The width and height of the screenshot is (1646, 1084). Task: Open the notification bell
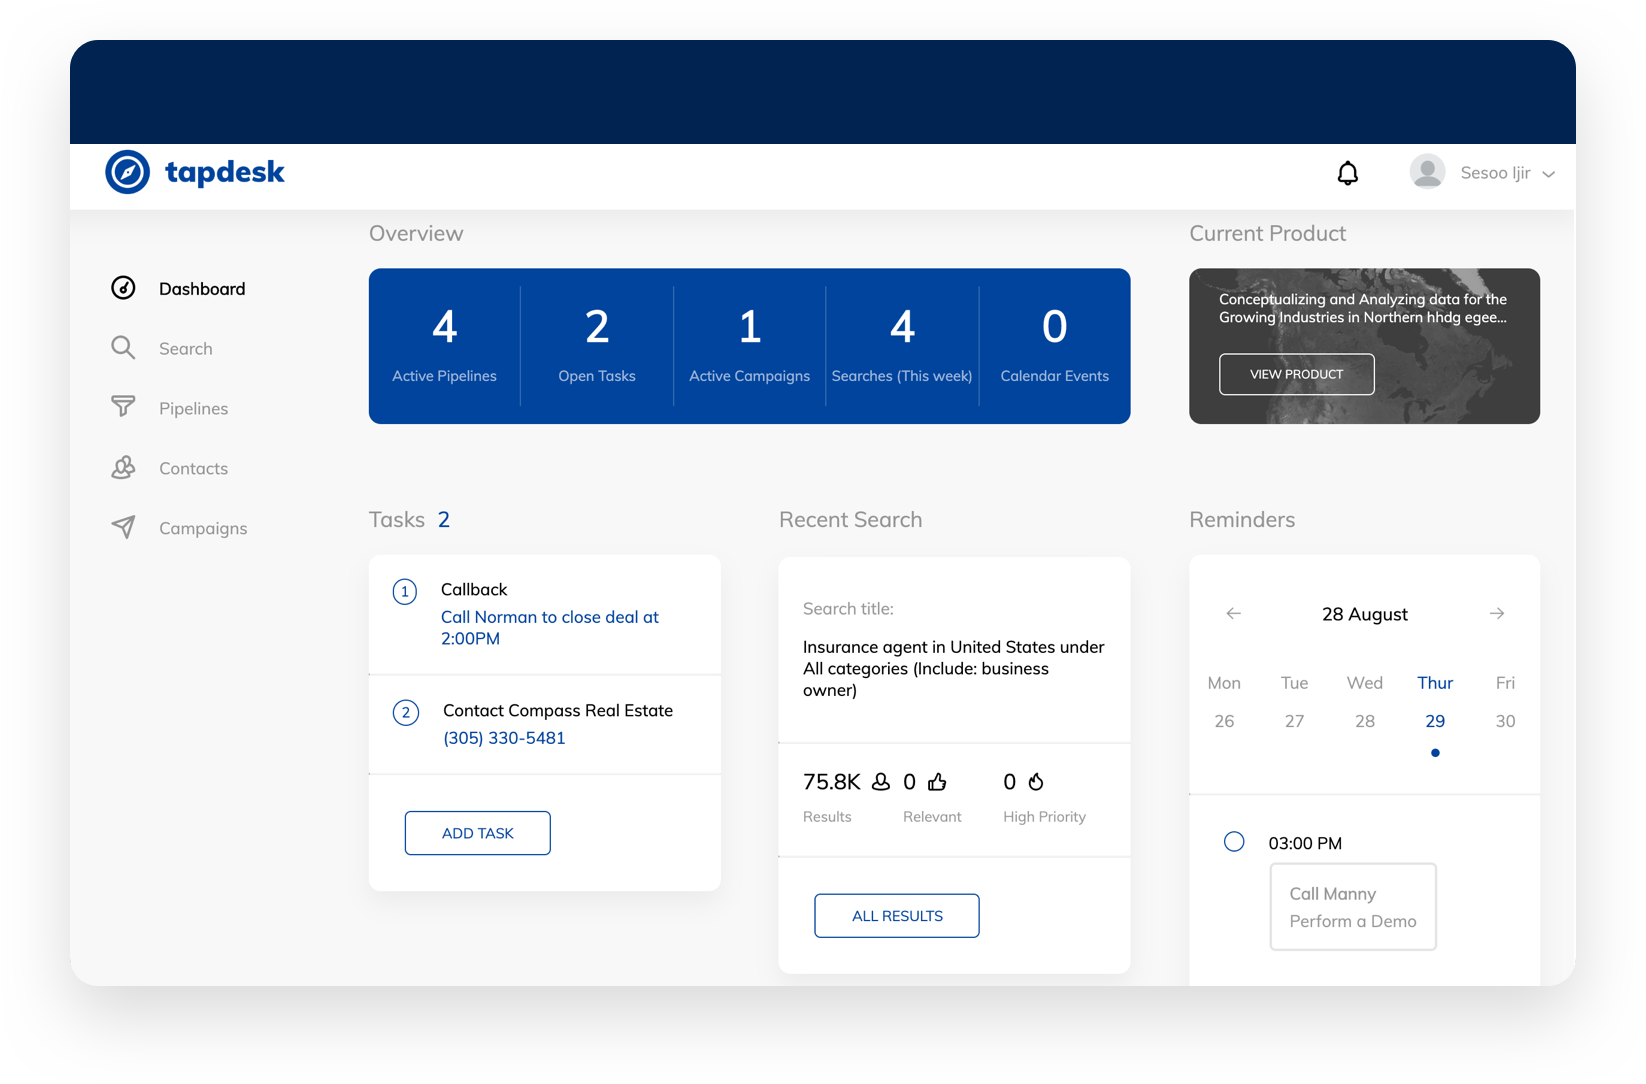(1347, 172)
